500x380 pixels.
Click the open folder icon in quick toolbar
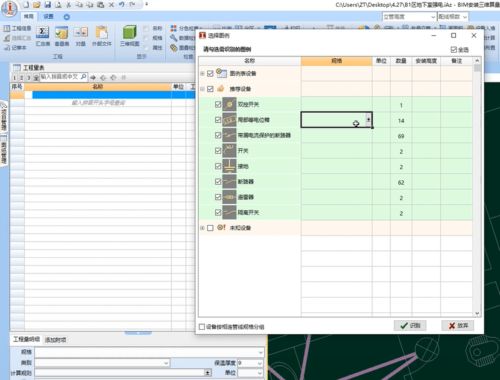pyautogui.click(x=37, y=5)
